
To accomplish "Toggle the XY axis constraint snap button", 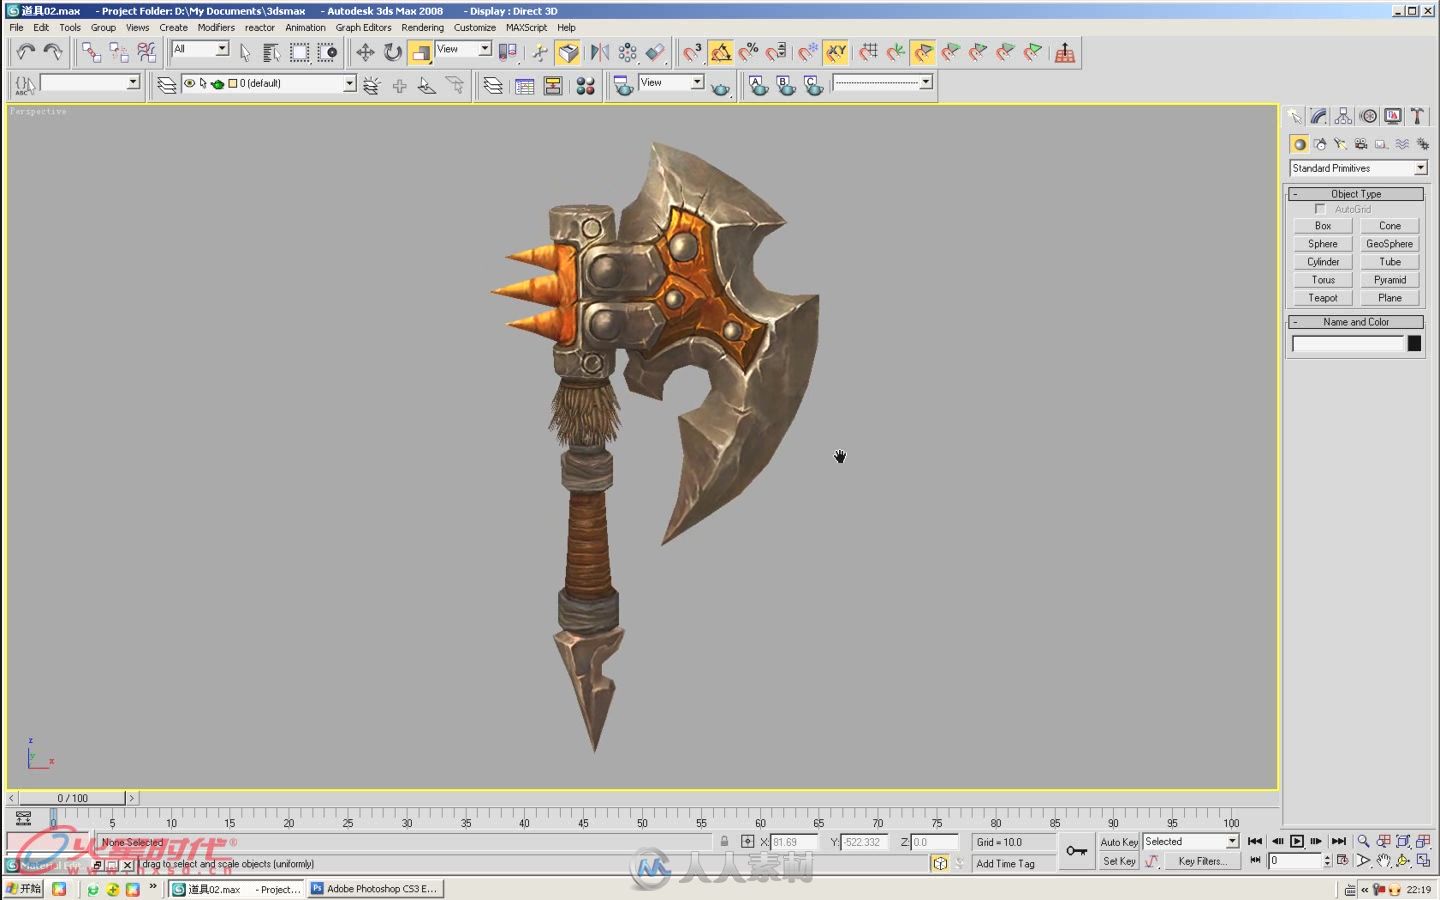I will click(x=836, y=52).
